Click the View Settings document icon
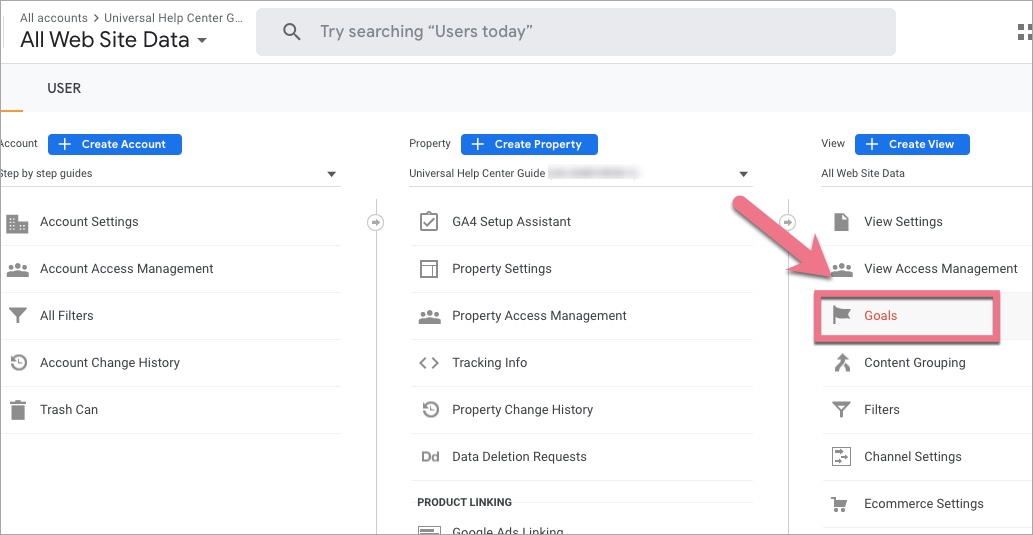This screenshot has height=535, width=1033. click(x=841, y=222)
